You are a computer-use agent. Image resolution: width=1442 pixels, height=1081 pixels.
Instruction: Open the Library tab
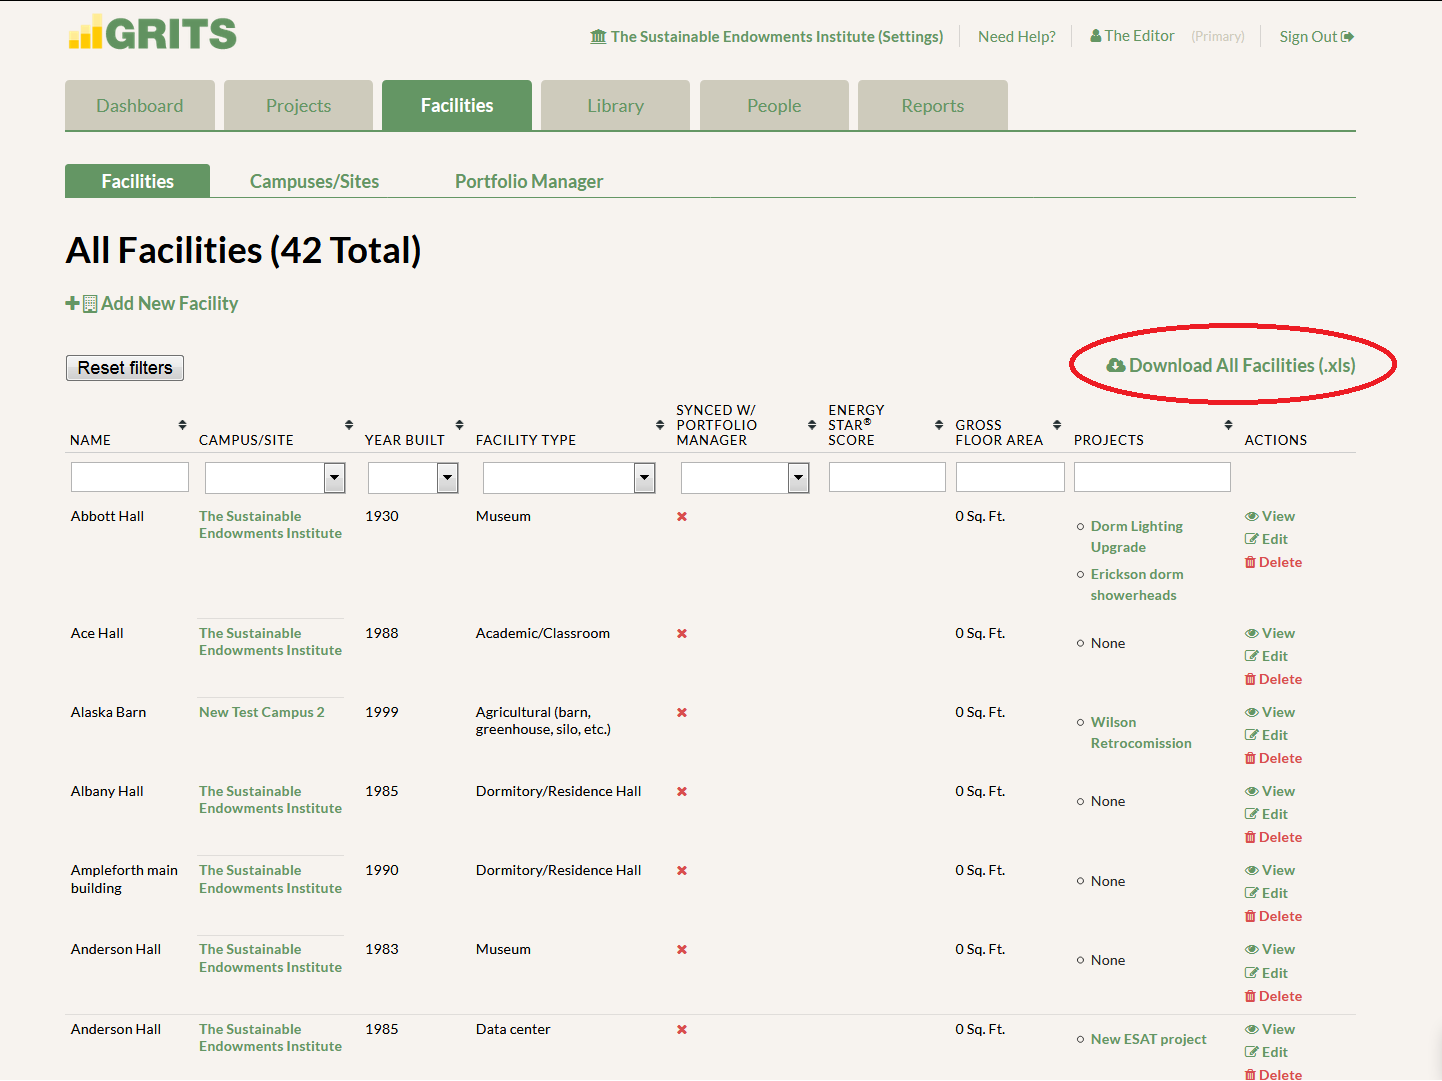(615, 105)
